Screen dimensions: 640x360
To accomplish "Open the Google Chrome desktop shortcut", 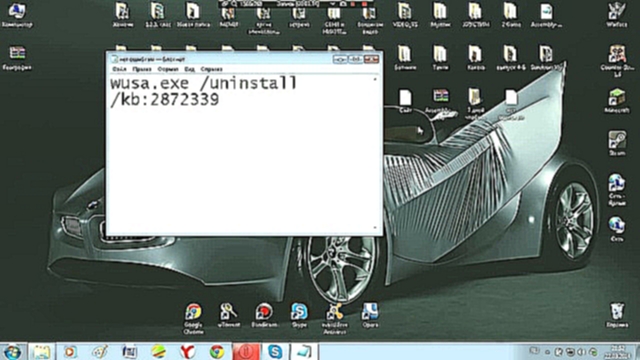I will coord(193,318).
